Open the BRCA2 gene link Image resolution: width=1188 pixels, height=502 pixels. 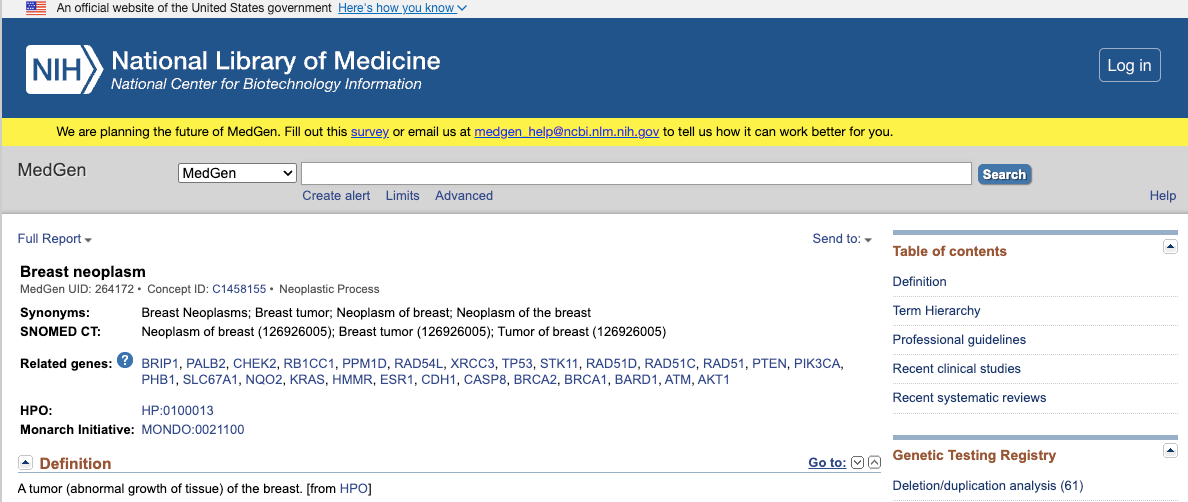click(x=535, y=380)
